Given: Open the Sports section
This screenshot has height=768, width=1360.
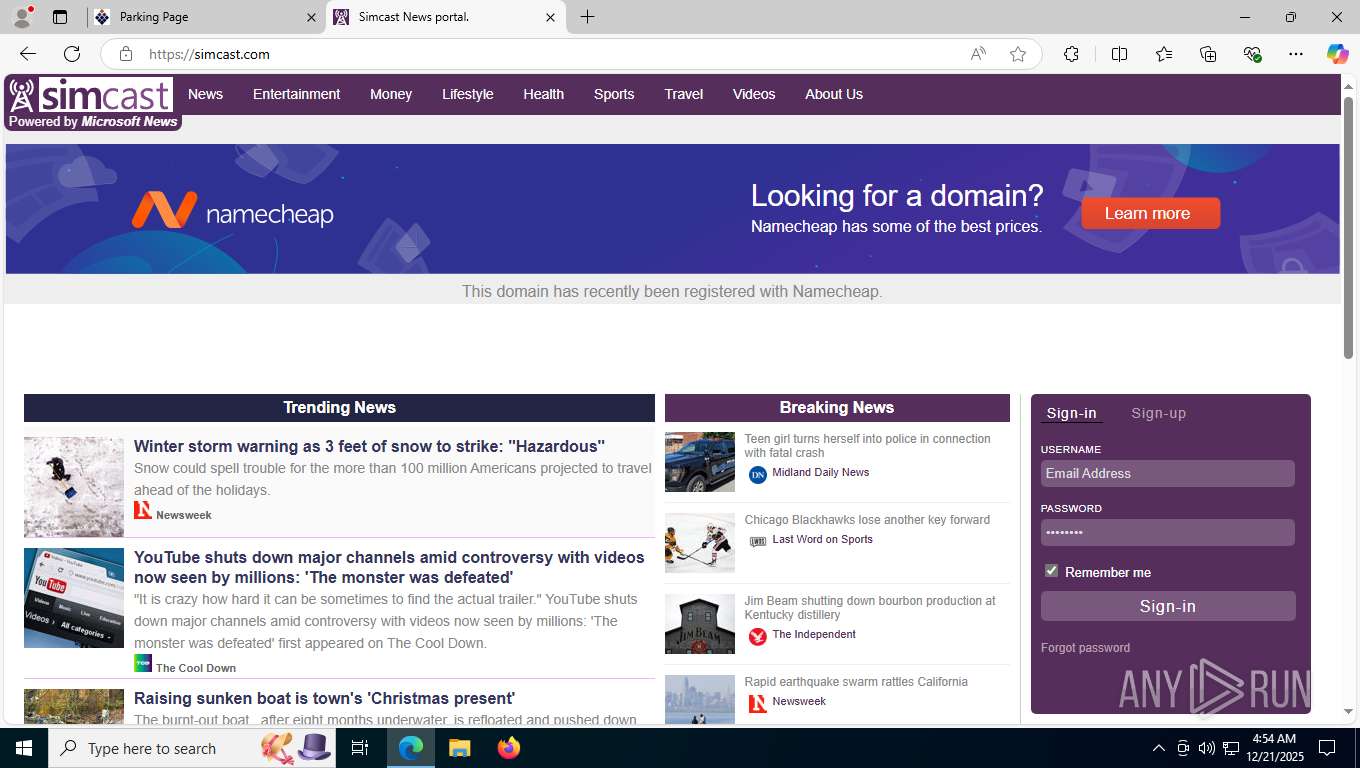Looking at the screenshot, I should tap(614, 94).
